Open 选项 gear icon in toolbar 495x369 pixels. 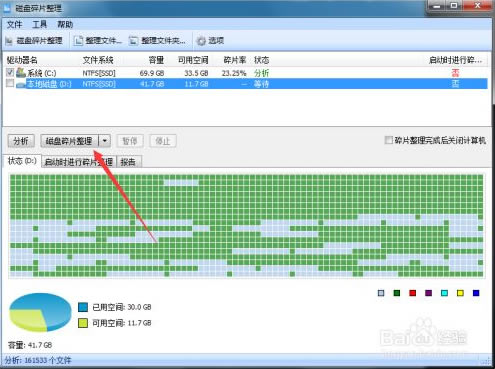click(201, 41)
